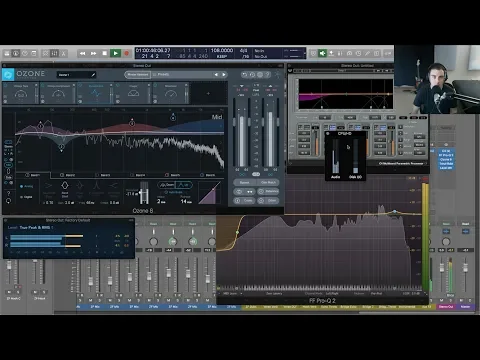
Task: Open the Ozone 8 insert slot on Stereo Out
Action: pos(446,159)
